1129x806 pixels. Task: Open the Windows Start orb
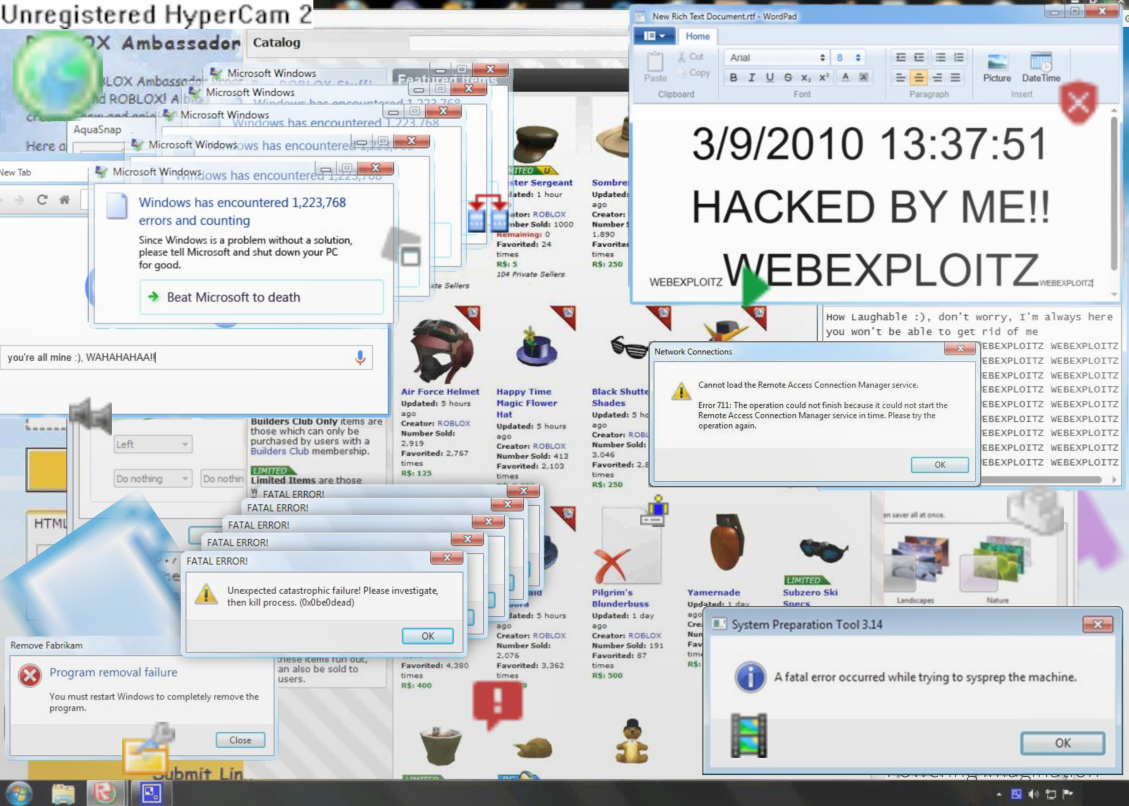(19, 793)
